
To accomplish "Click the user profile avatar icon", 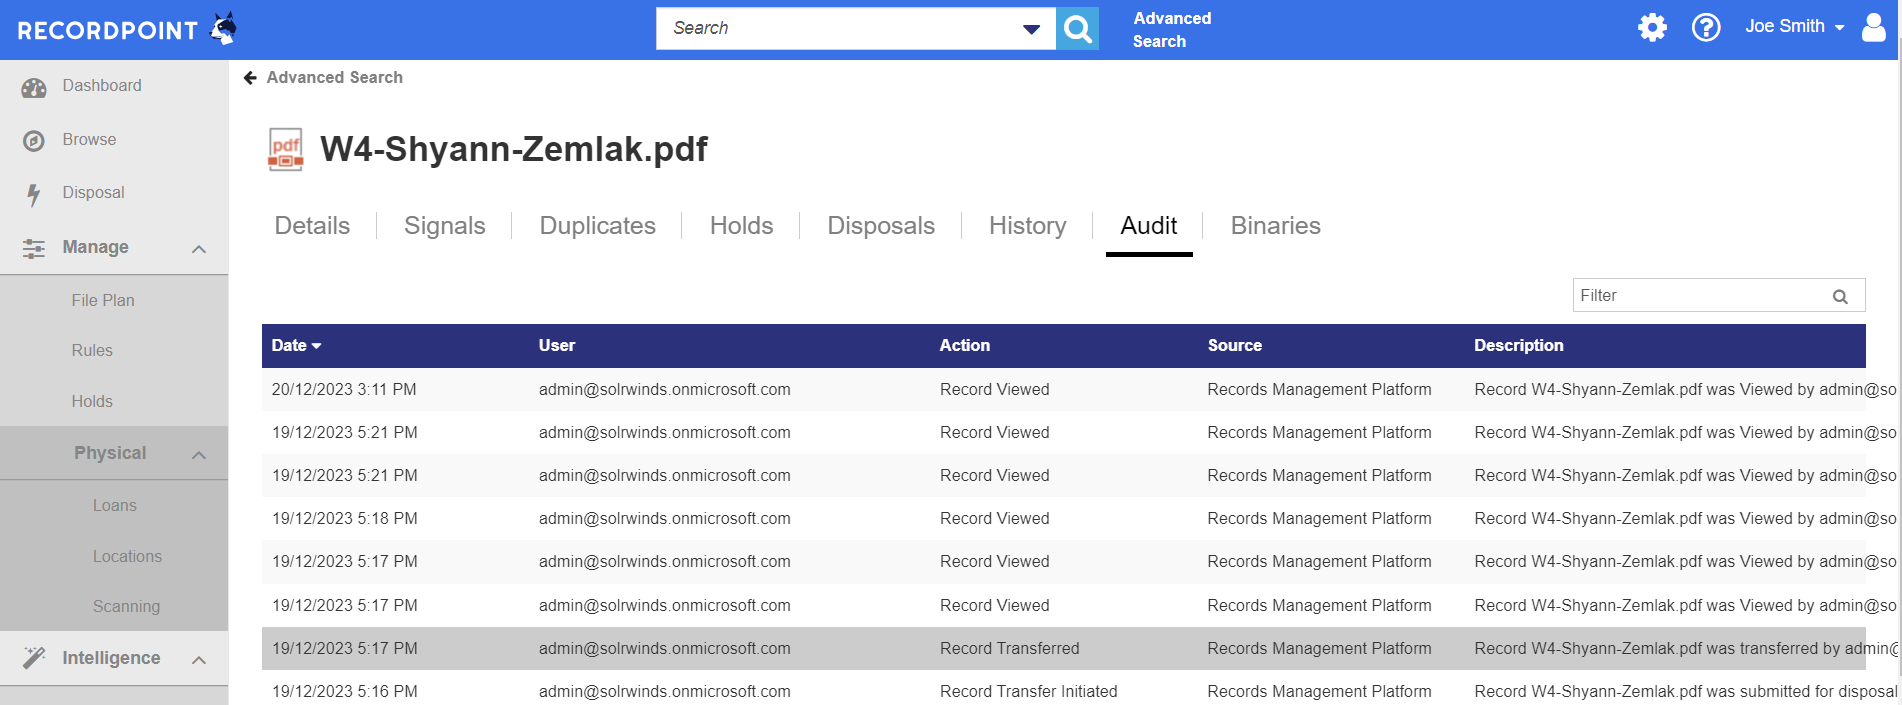I will (1873, 27).
